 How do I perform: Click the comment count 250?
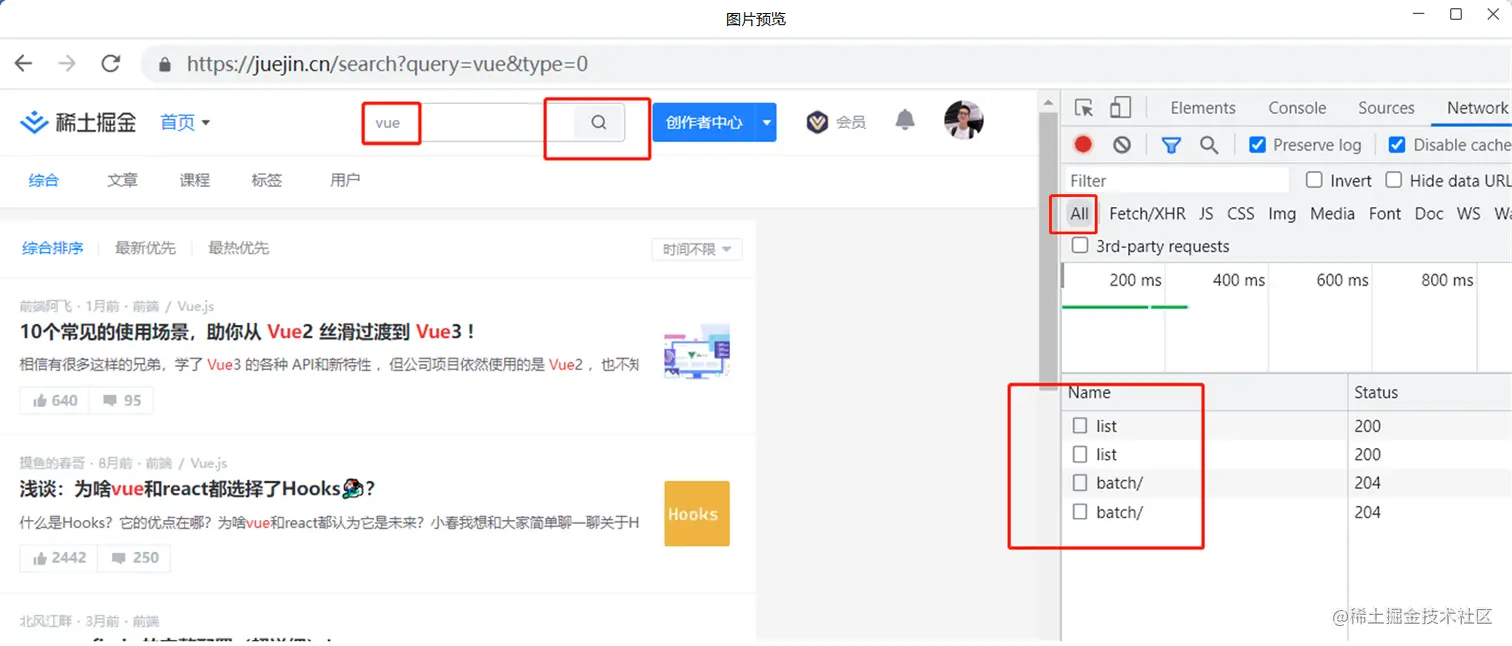point(135,558)
